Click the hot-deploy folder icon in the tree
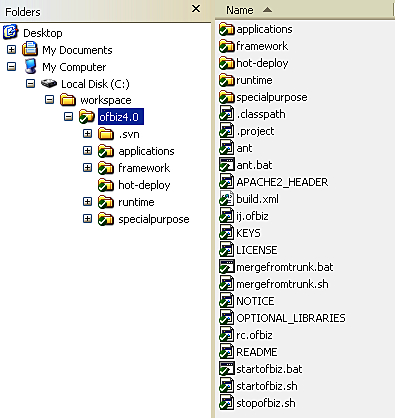Screen dimensions: 395x418 coord(106,185)
